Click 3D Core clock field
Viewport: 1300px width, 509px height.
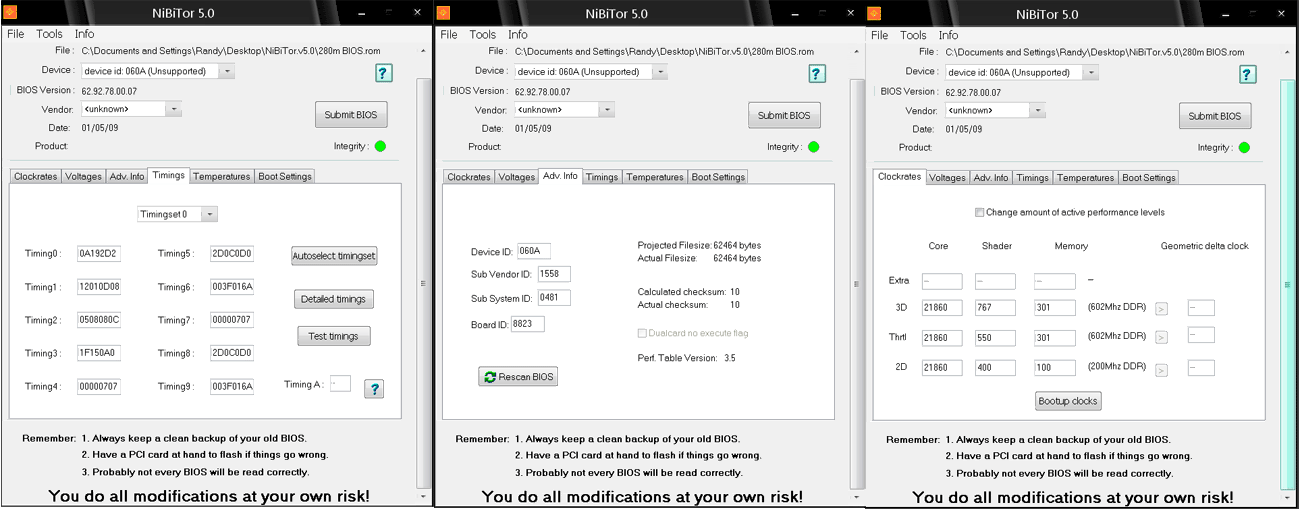(x=942, y=309)
